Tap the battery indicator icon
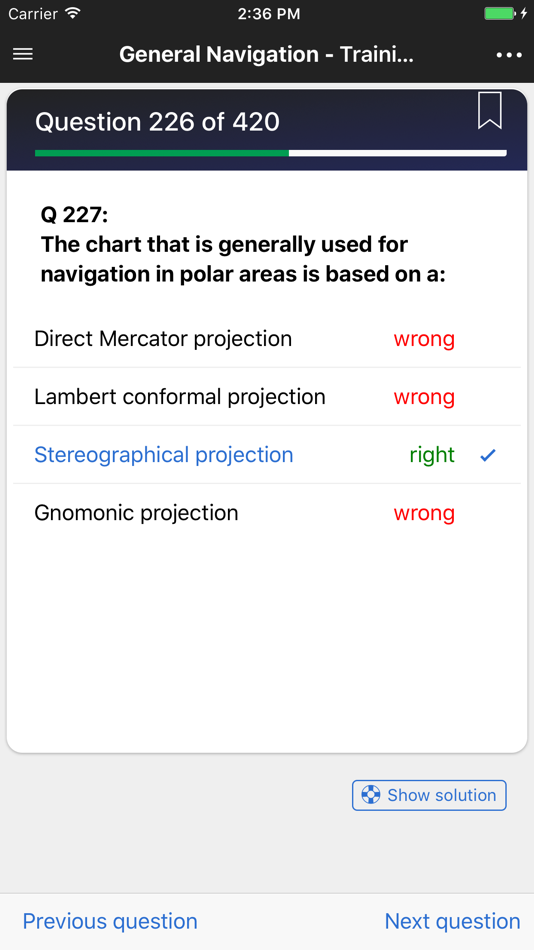The image size is (534, 950). [x=500, y=13]
